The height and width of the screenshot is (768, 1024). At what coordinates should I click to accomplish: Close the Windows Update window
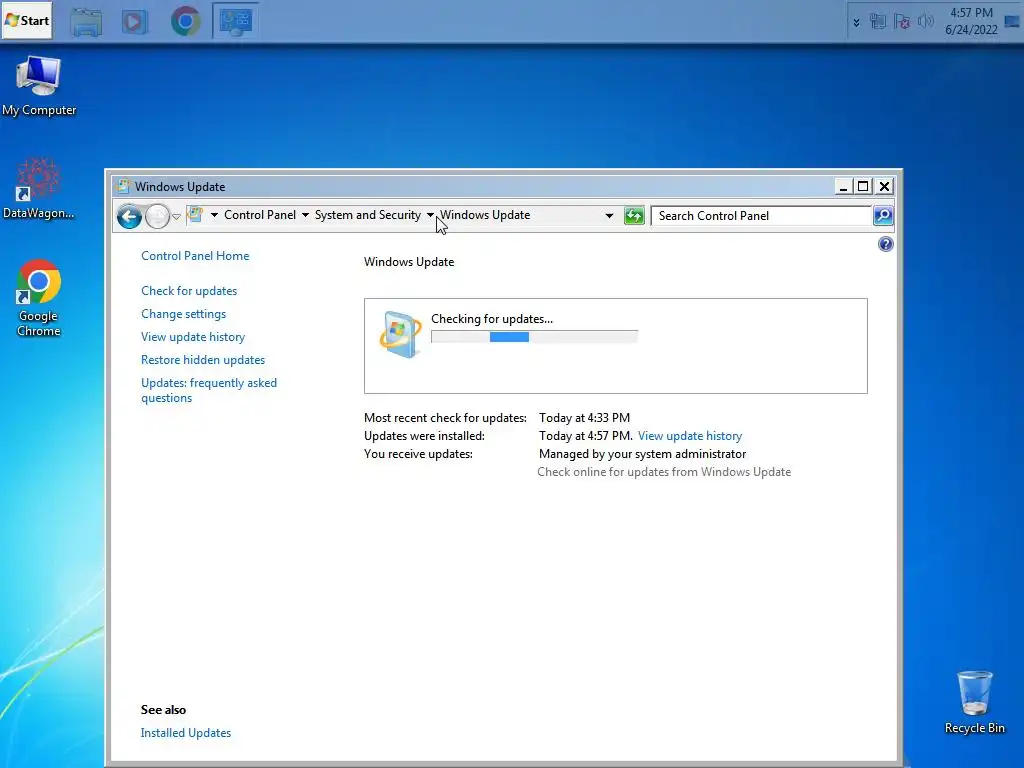[x=884, y=187]
